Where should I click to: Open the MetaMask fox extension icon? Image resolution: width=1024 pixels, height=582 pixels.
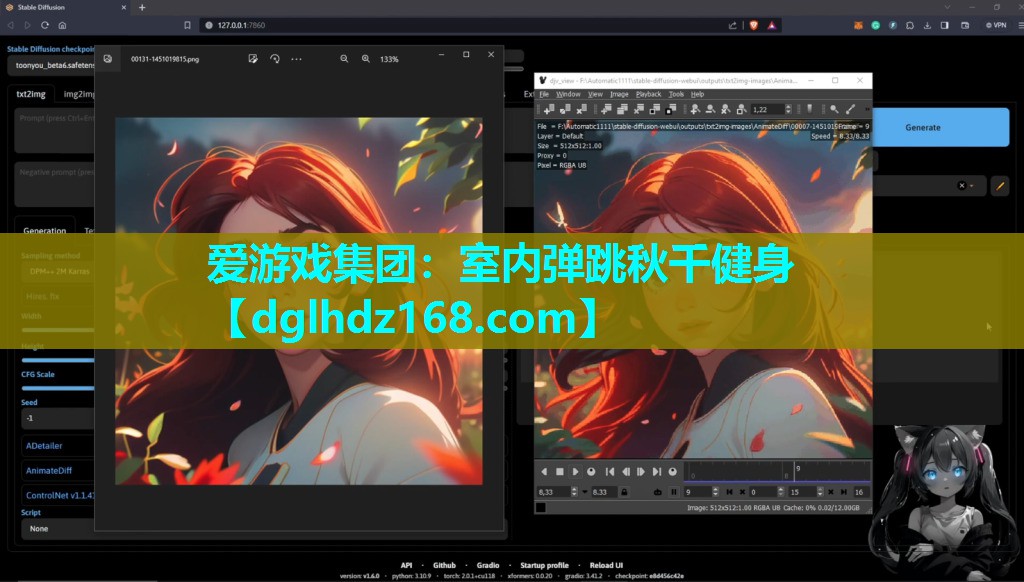tap(858, 25)
